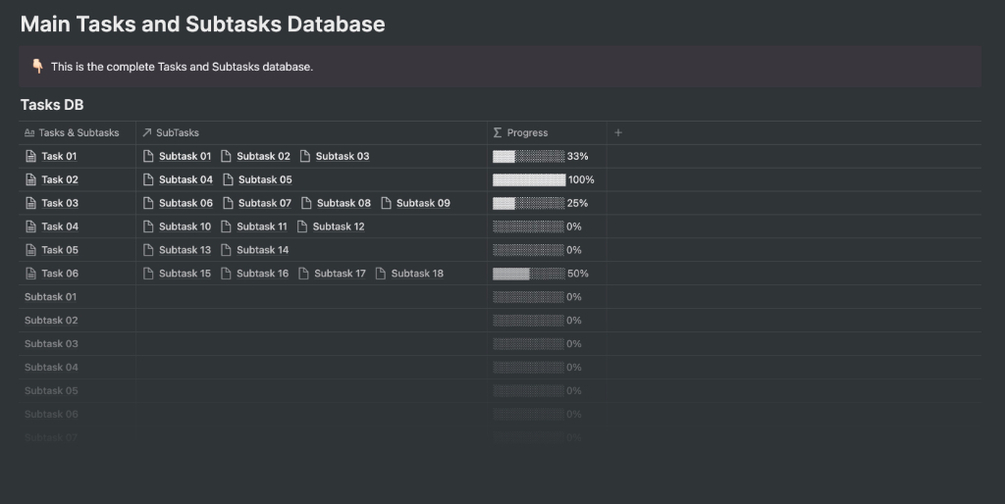Click the 100% progress bar for Task 02

(529, 180)
